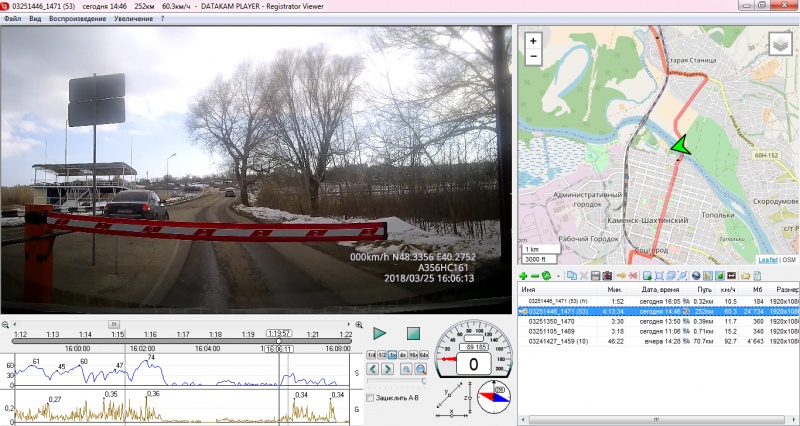Image resolution: width=800 pixels, height=426 pixels.
Task: Select the 64x playback speed button
Action: 423,354
